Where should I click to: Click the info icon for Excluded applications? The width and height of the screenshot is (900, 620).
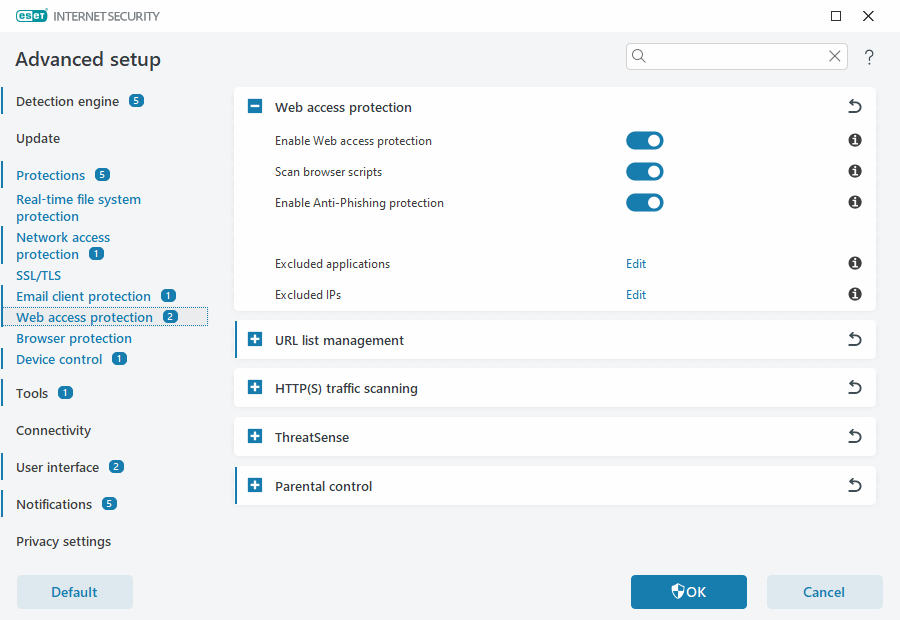point(855,263)
